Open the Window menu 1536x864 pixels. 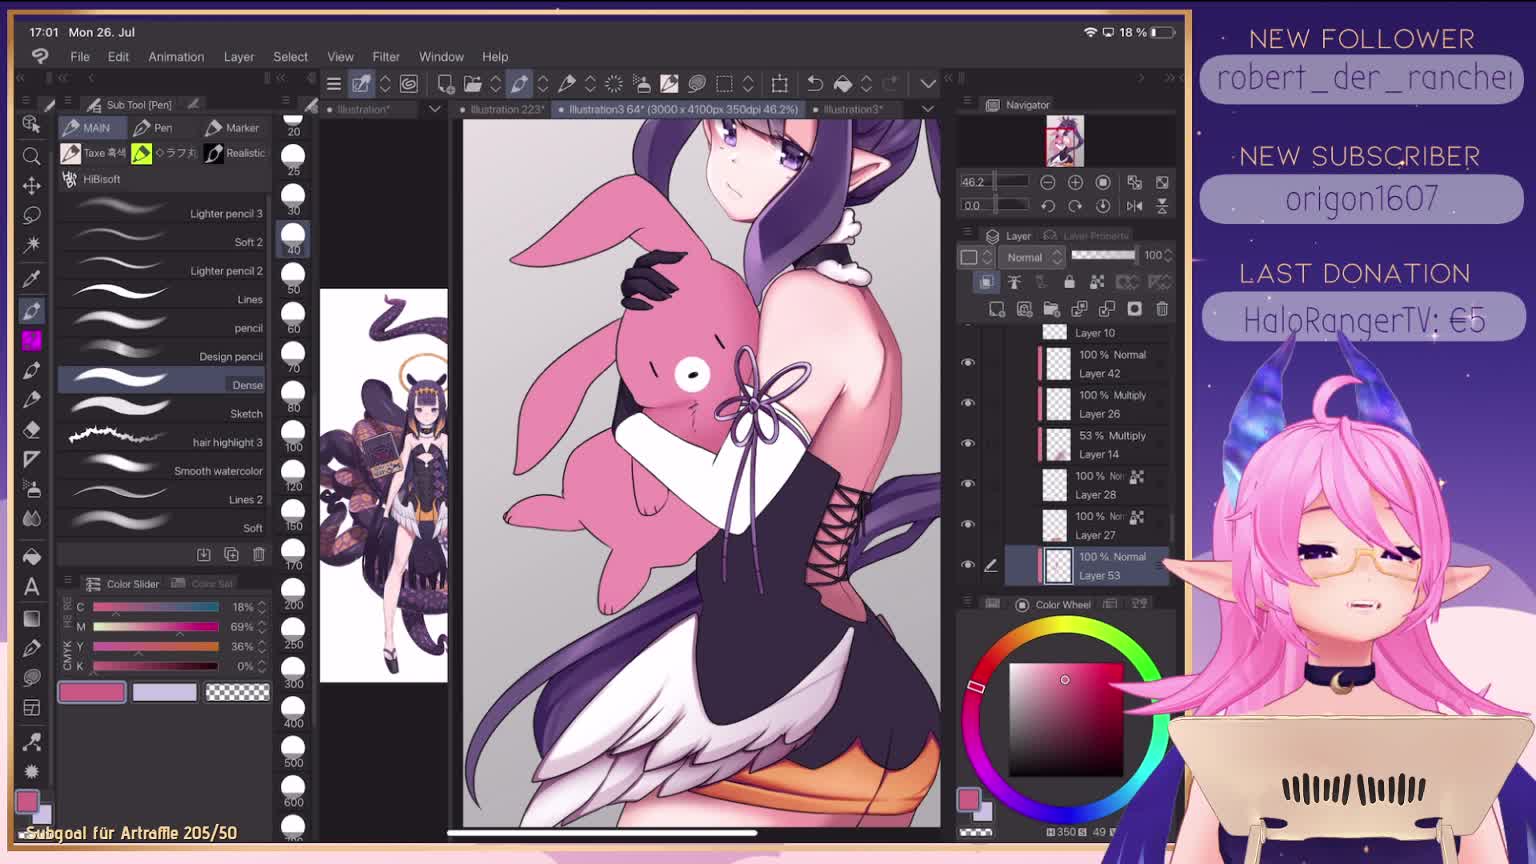pos(441,57)
